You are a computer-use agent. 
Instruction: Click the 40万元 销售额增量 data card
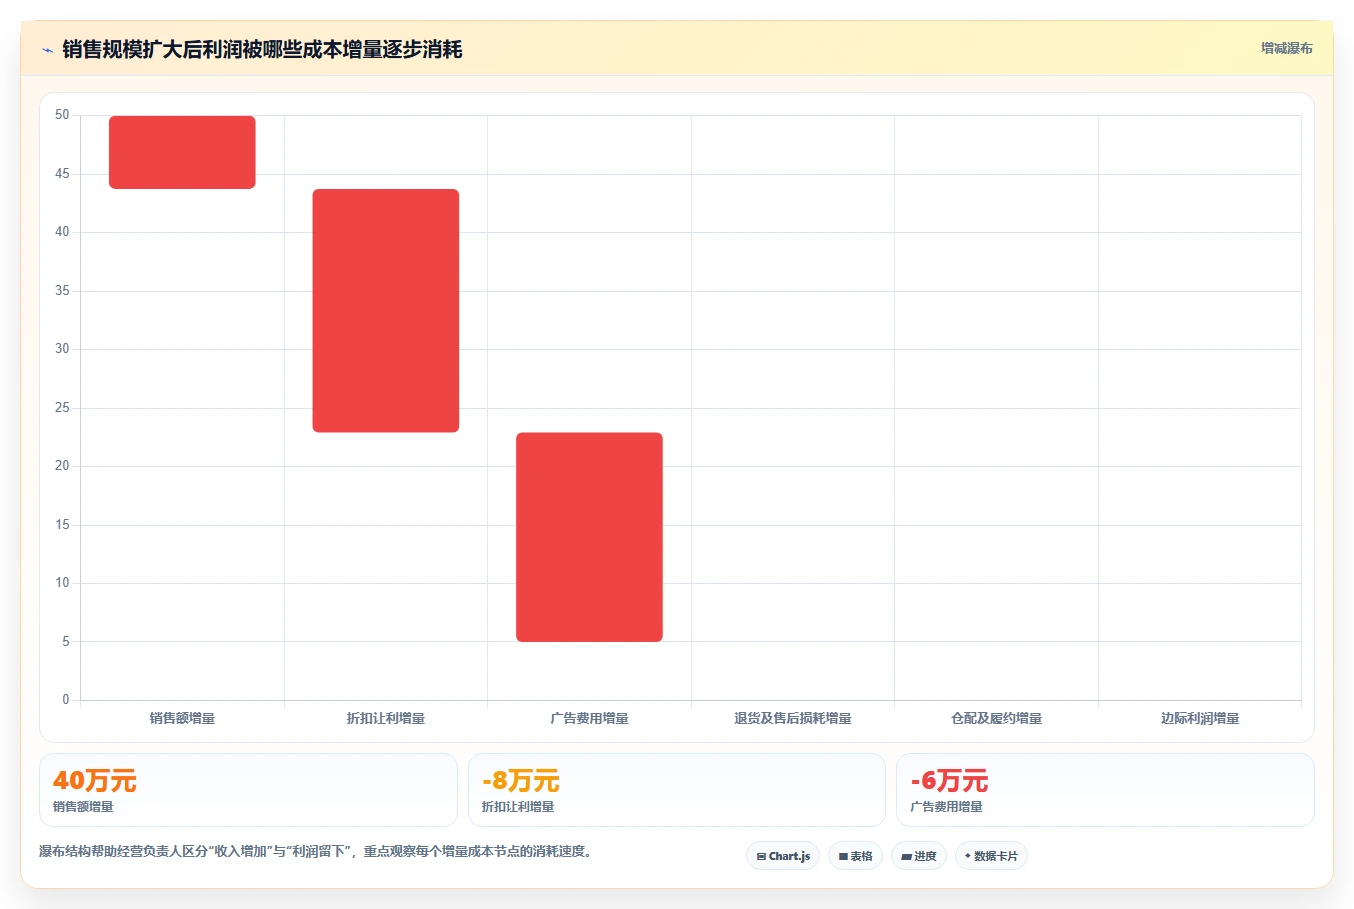pyautogui.click(x=248, y=790)
